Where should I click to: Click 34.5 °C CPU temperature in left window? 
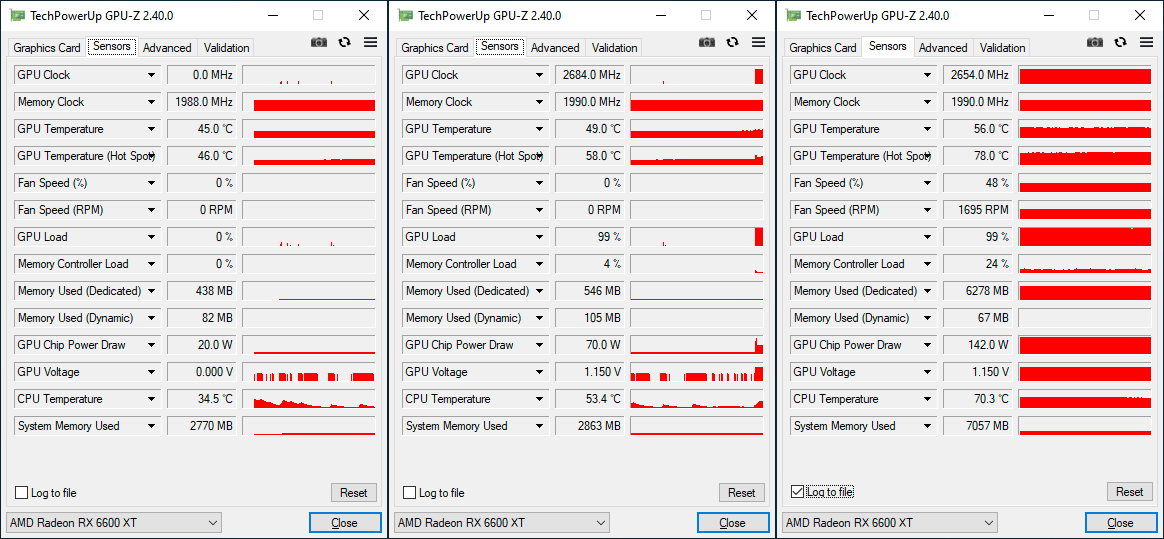[x=200, y=399]
